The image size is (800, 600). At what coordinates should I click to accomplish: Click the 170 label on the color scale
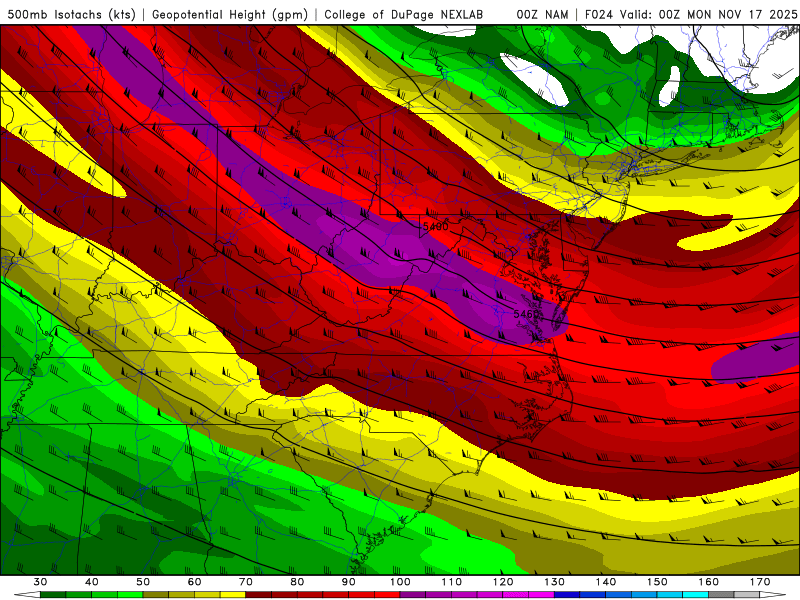click(x=760, y=582)
